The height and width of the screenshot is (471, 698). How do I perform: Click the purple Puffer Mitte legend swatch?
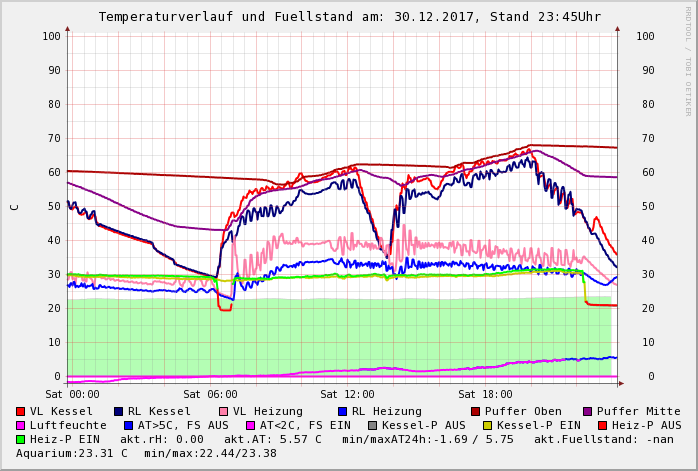[588, 411]
